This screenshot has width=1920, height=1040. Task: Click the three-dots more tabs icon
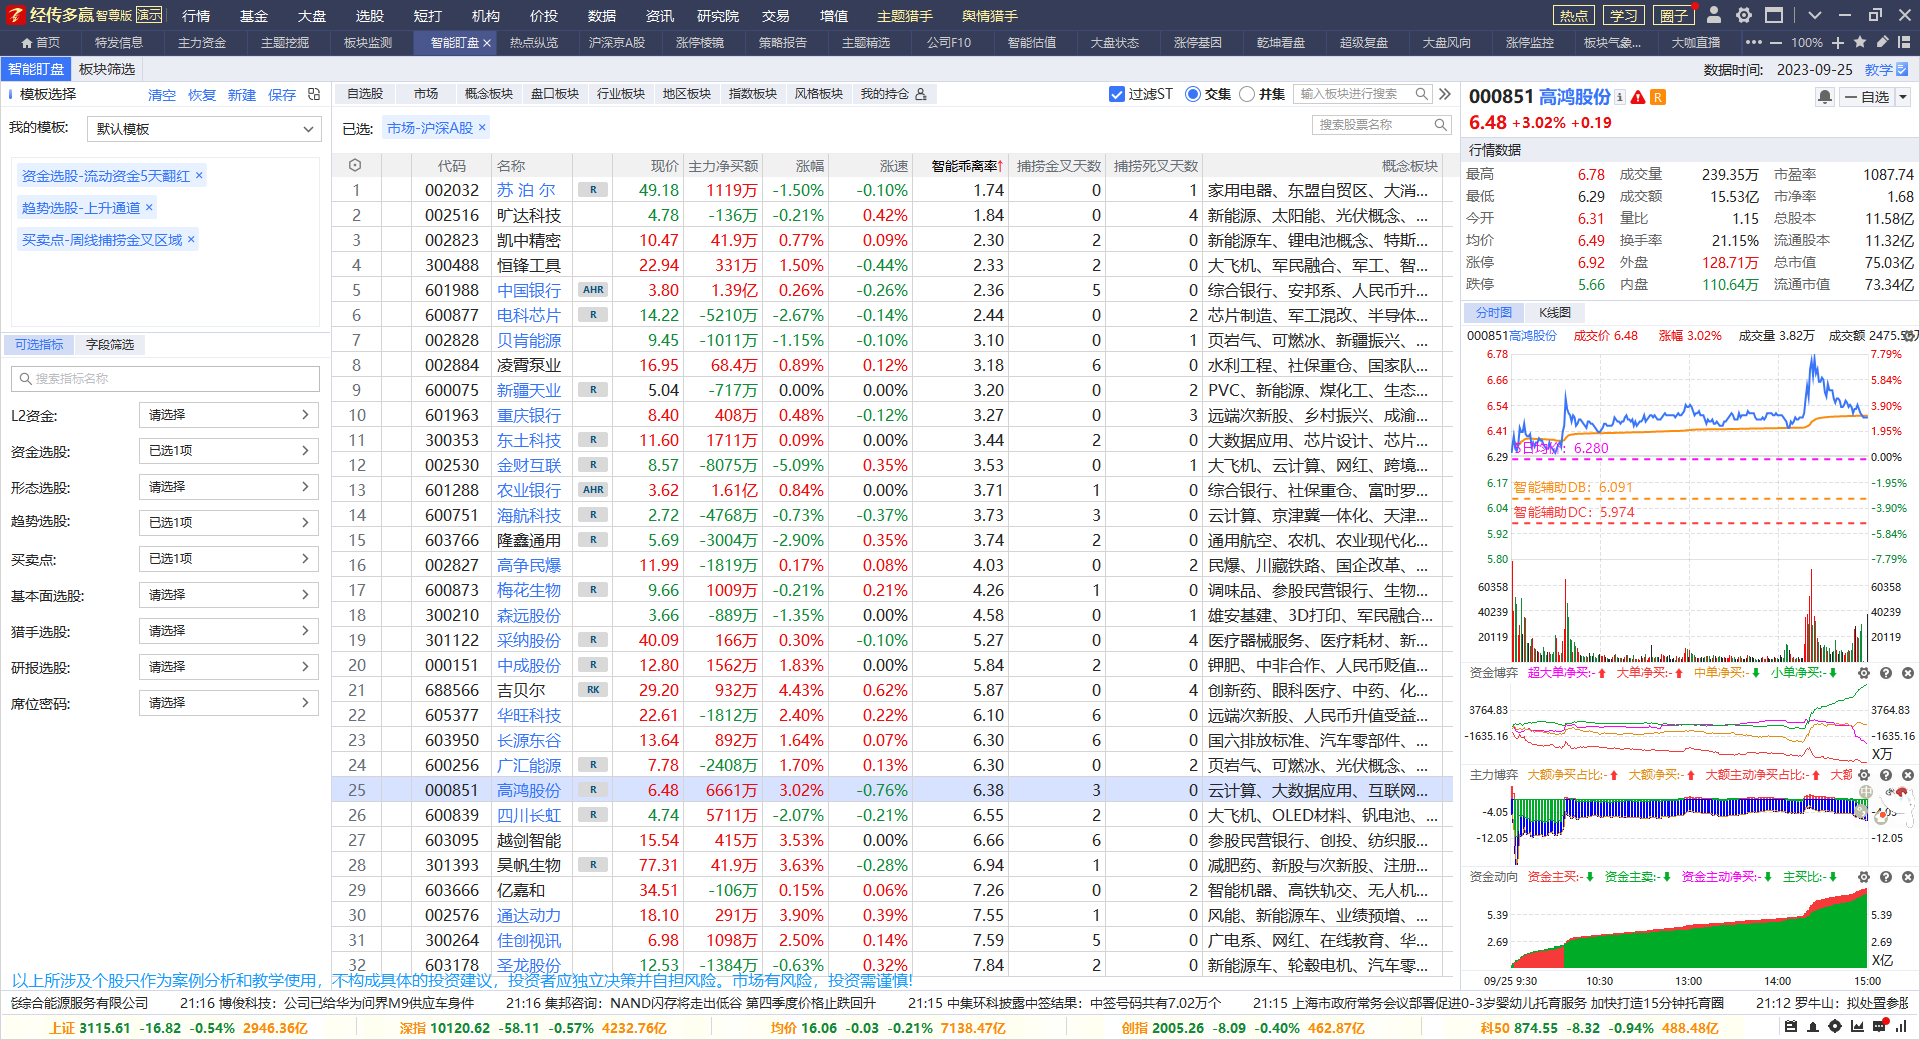[1753, 43]
